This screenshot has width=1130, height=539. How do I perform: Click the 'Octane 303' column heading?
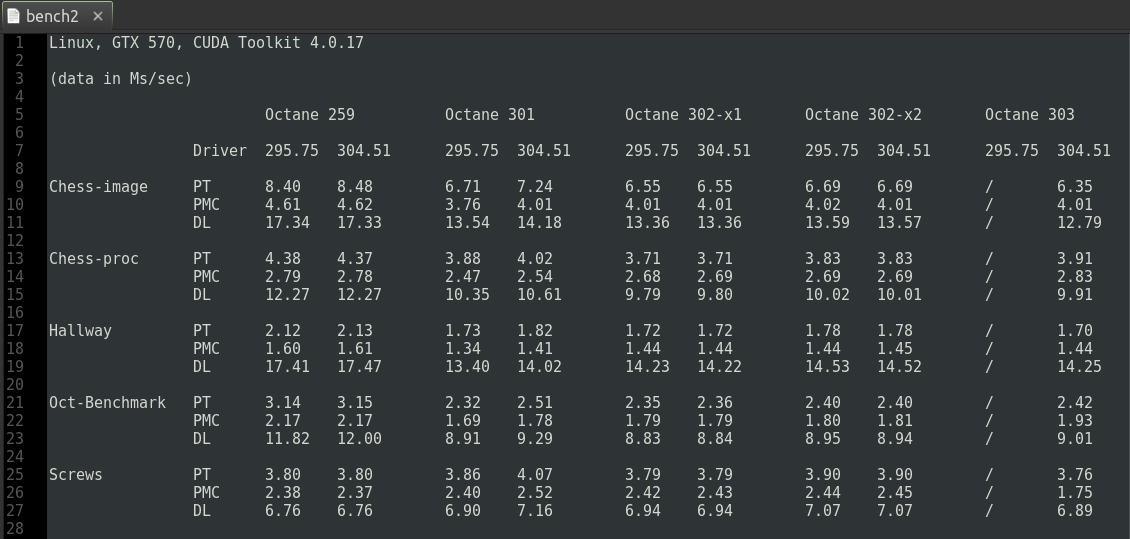tap(1029, 115)
